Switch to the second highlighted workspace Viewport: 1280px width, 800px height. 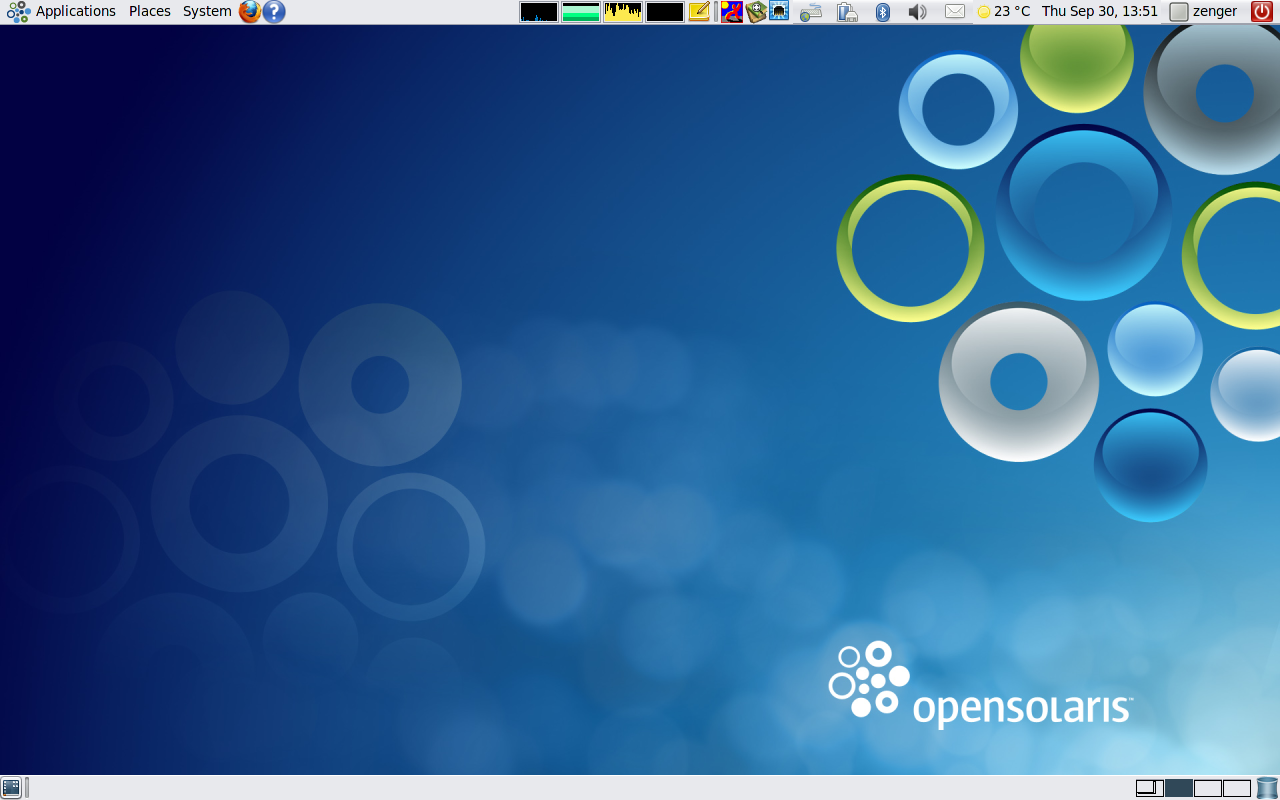click(x=1179, y=788)
